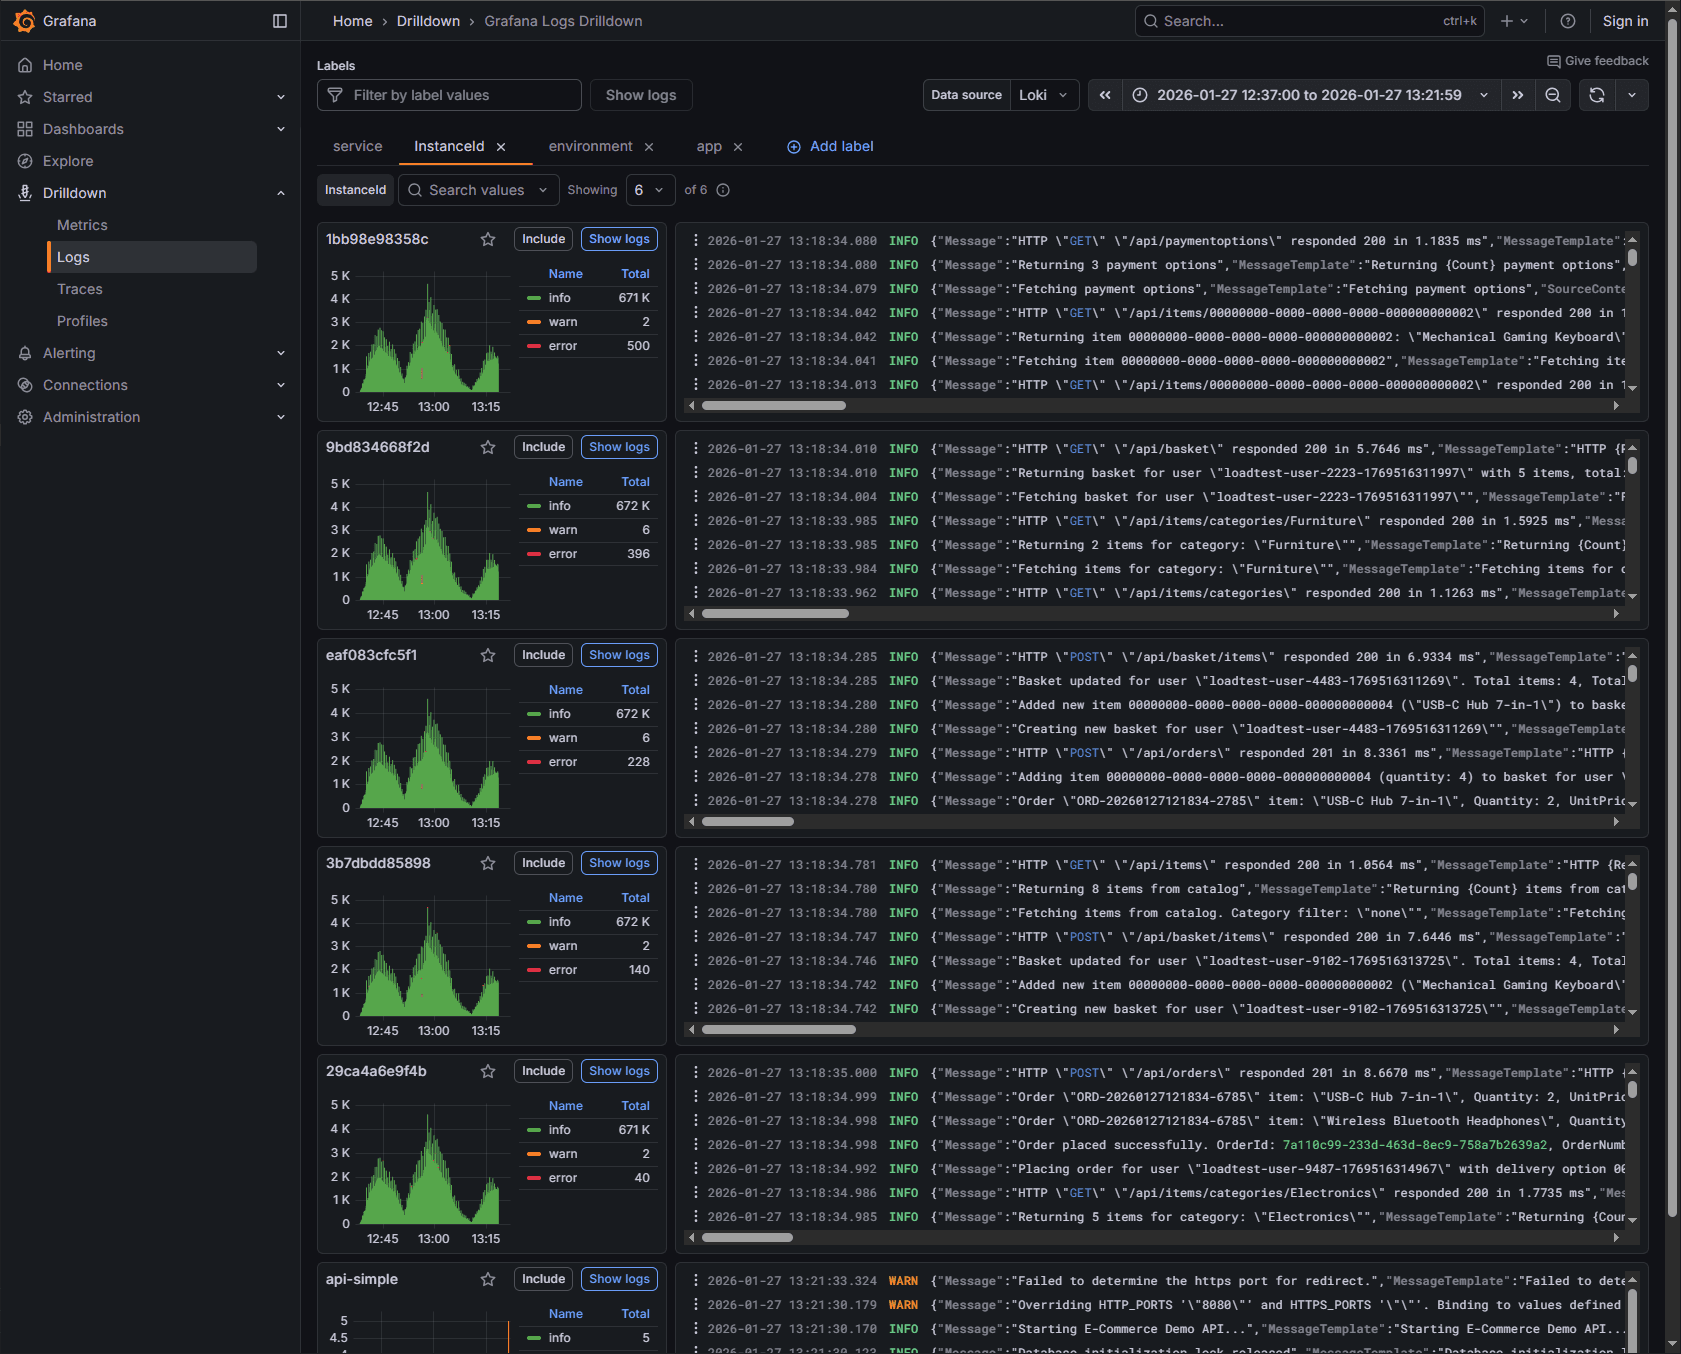This screenshot has height=1354, width=1681.
Task: Select the Alerting bell icon
Action: coord(25,353)
